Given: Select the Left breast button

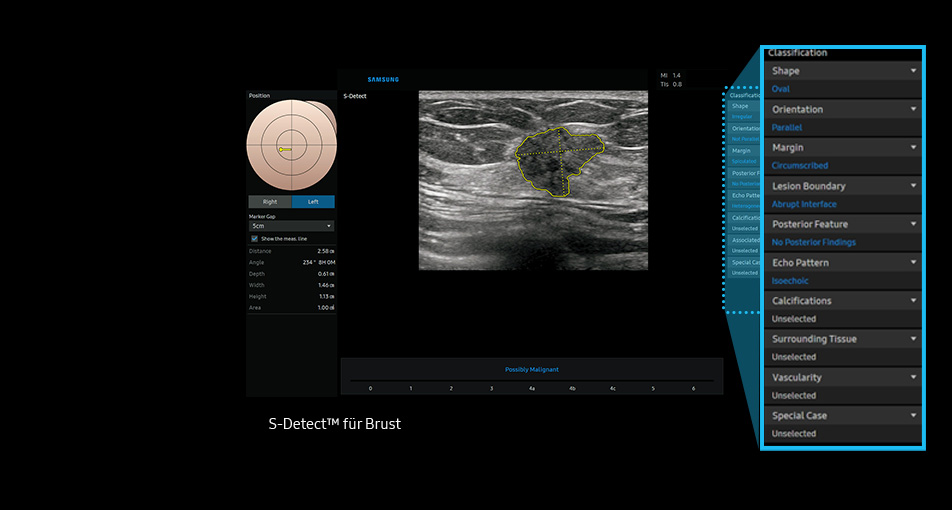Looking at the screenshot, I should (313, 202).
